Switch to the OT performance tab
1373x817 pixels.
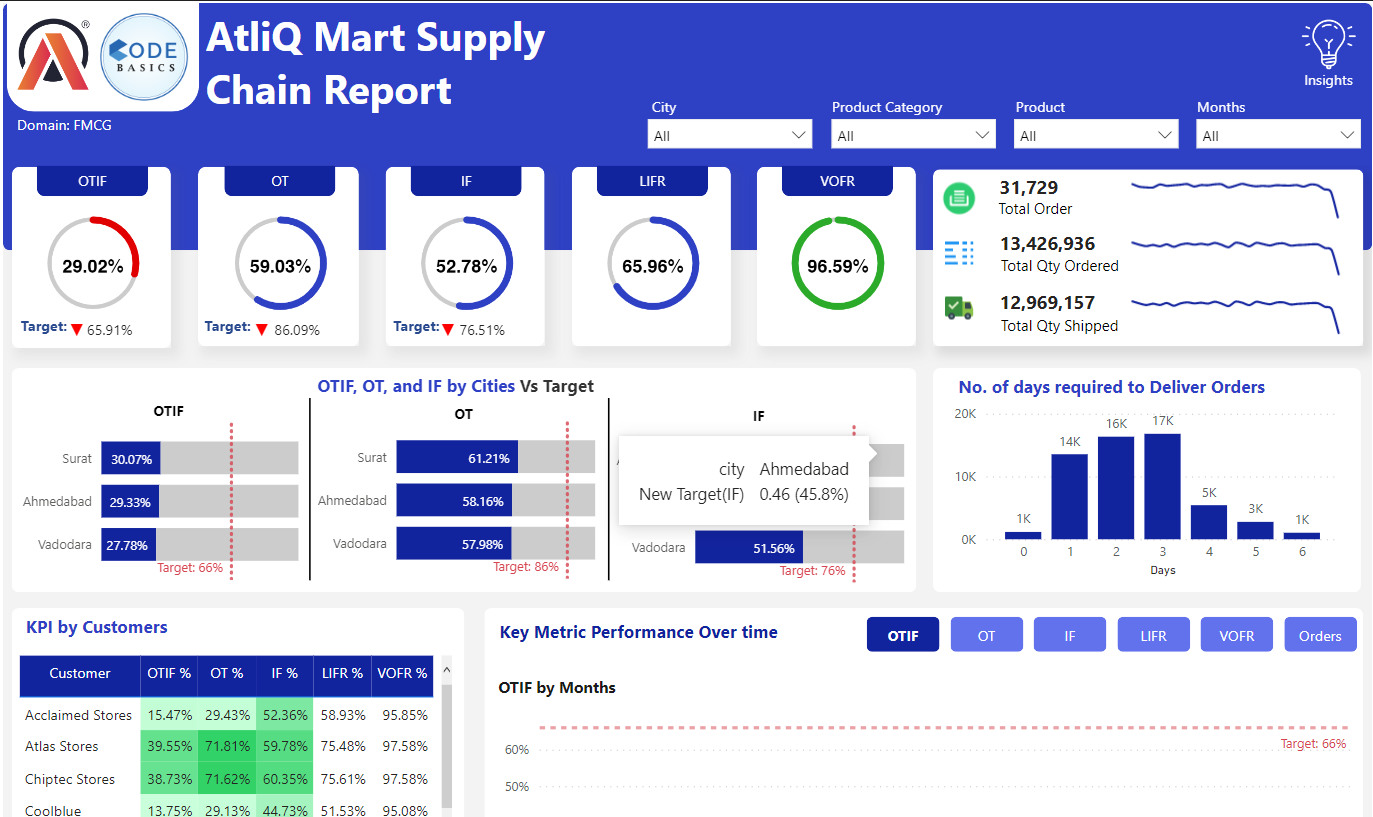pyautogui.click(x=279, y=181)
